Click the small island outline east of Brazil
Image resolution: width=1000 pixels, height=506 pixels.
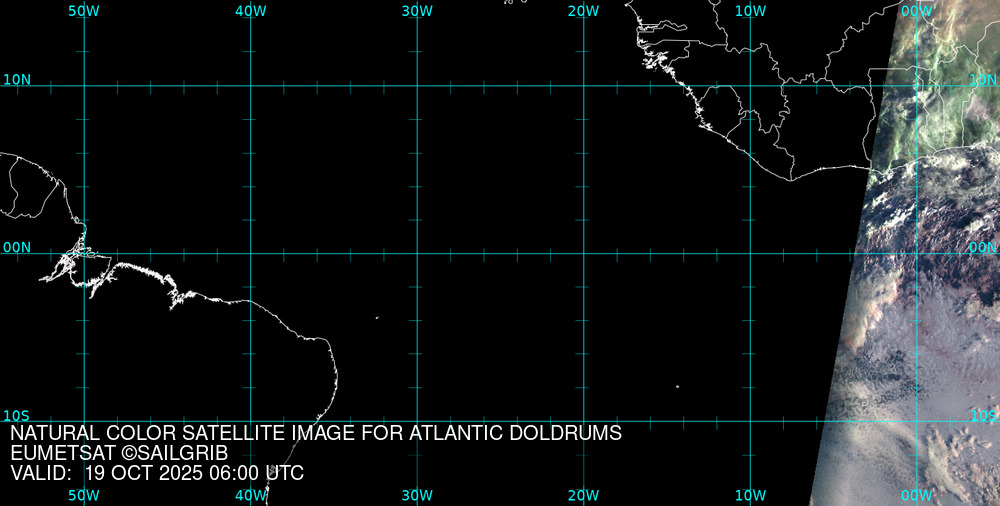tap(377, 318)
